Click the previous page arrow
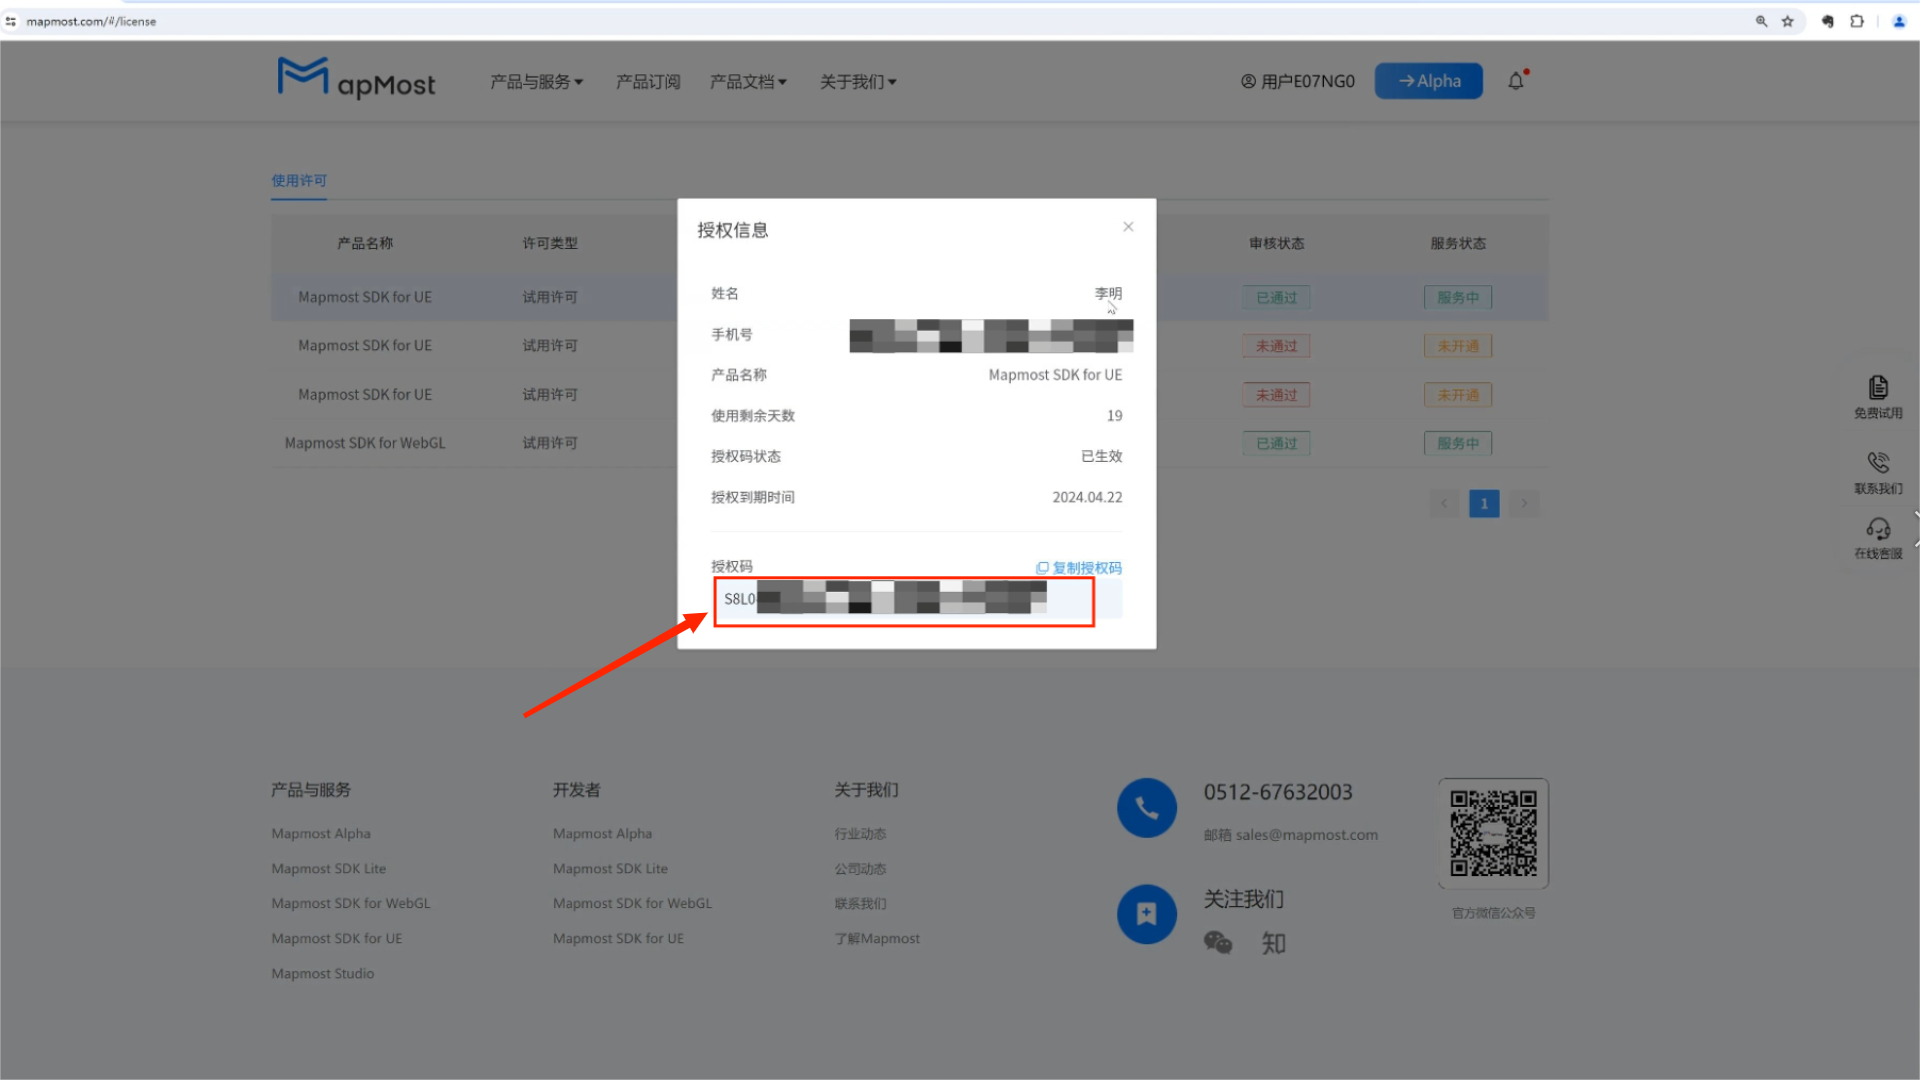 click(1444, 504)
